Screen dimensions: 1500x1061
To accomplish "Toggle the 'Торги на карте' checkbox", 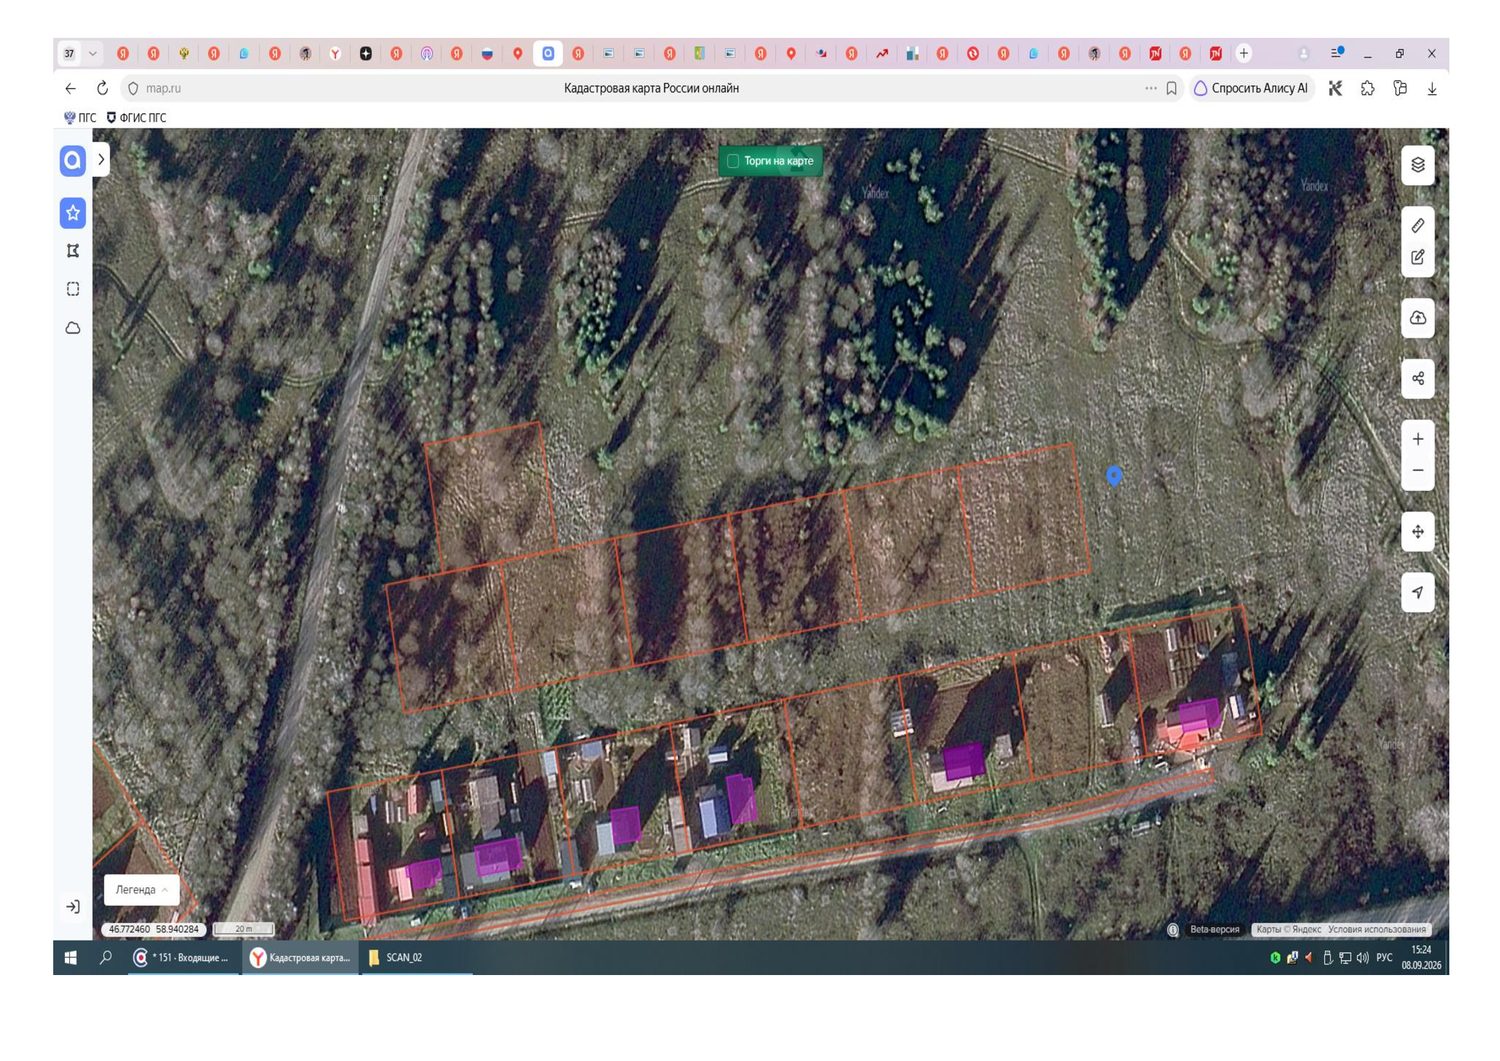I will coord(733,161).
